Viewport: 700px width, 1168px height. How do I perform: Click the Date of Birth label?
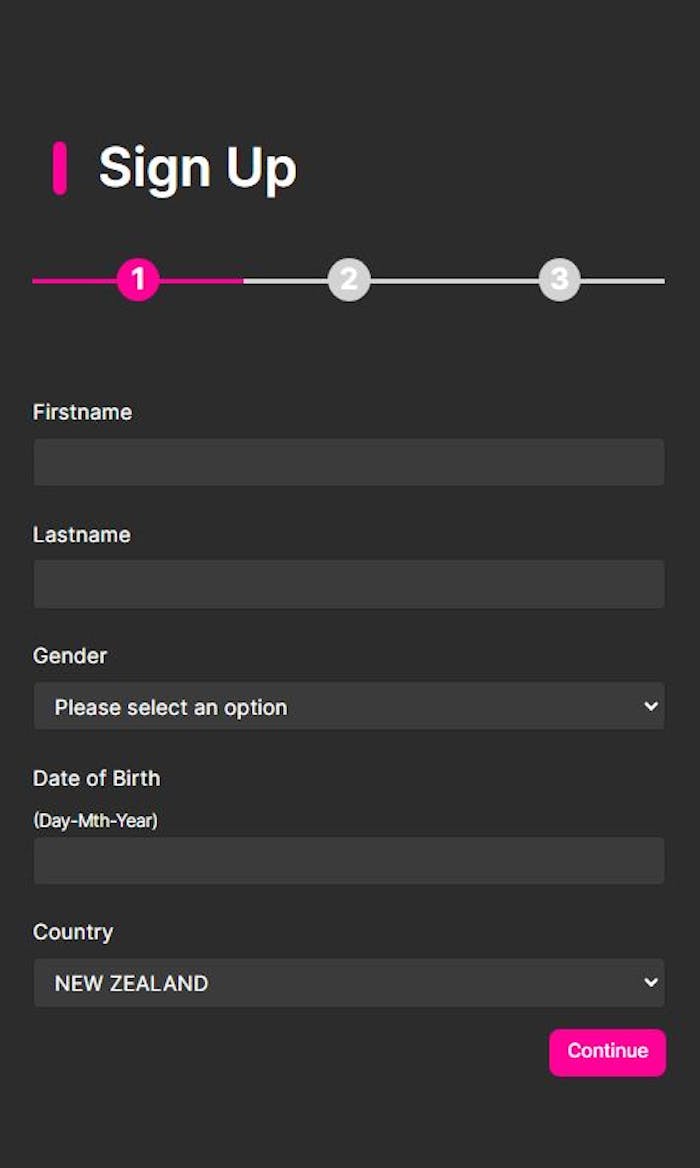(x=96, y=778)
